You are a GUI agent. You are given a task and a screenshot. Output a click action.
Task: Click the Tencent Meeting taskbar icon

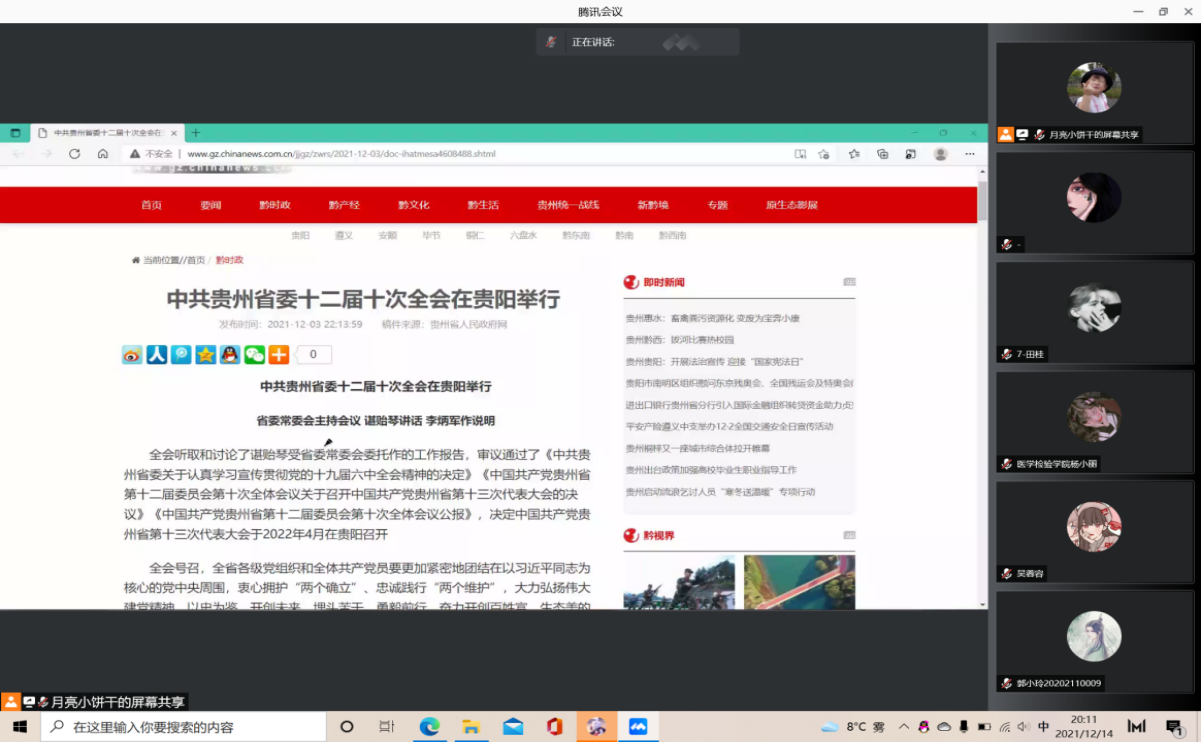click(x=638, y=727)
